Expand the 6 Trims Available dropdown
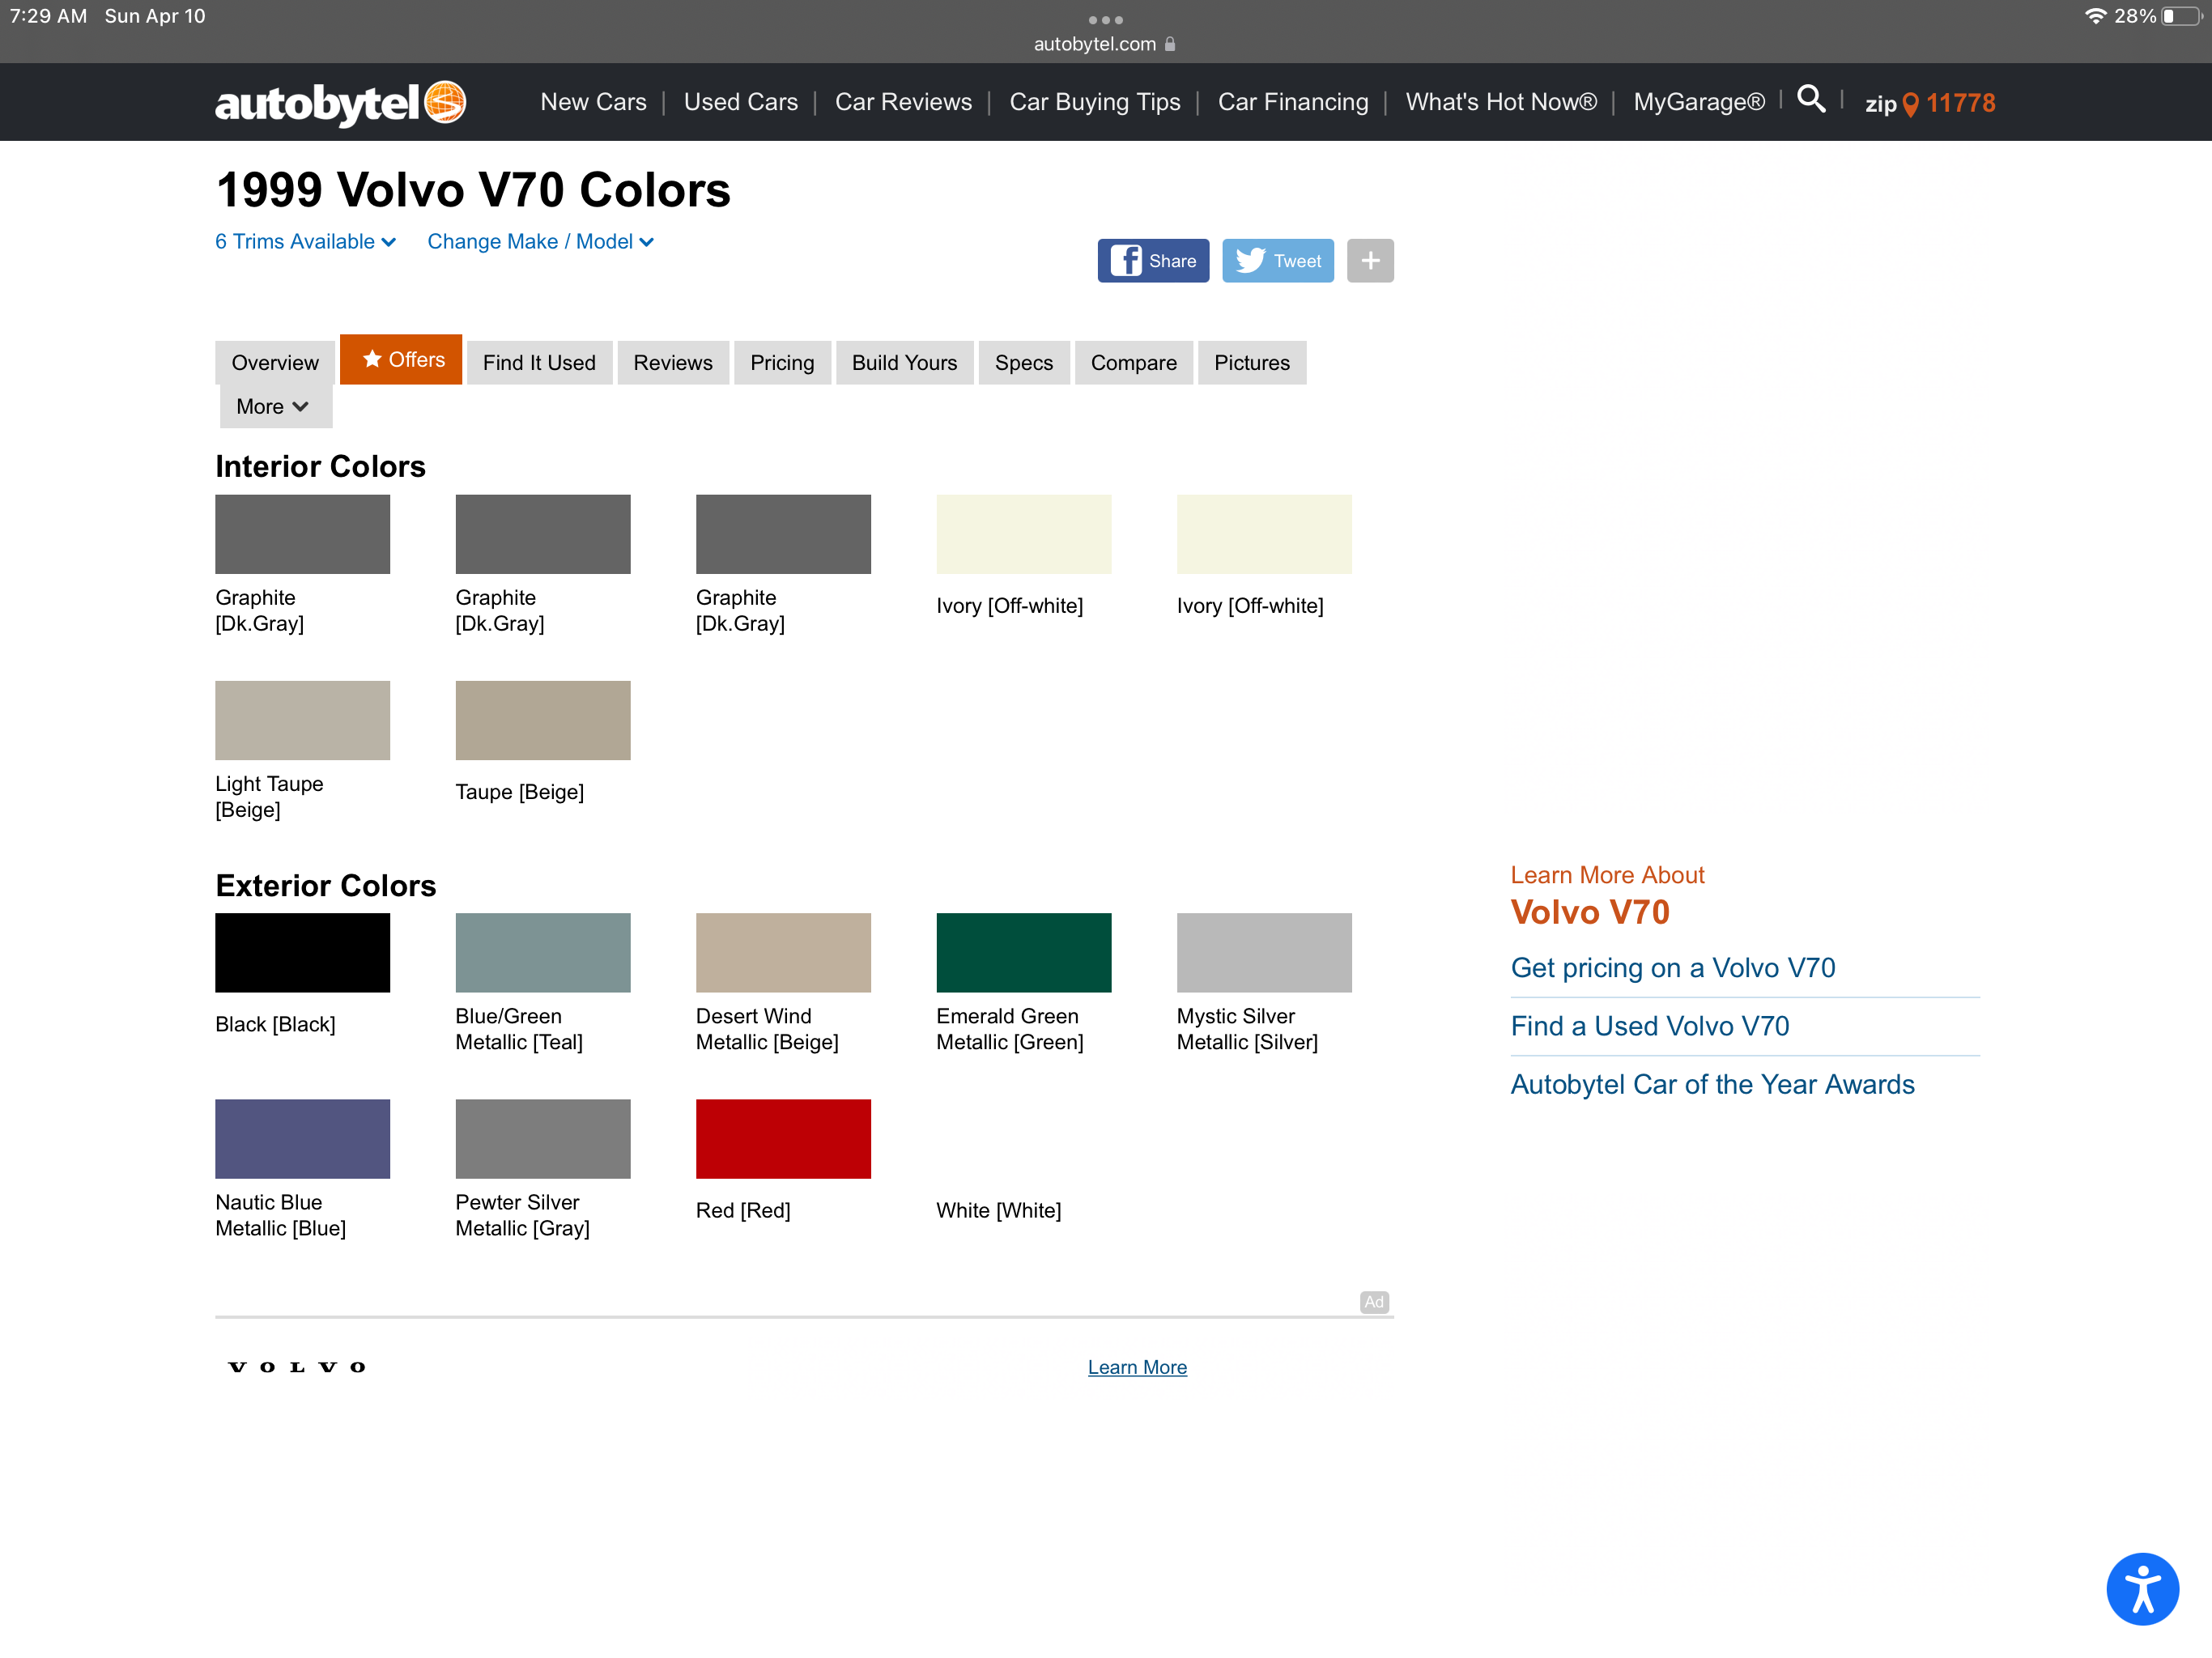The image size is (2212, 1658). tap(304, 241)
